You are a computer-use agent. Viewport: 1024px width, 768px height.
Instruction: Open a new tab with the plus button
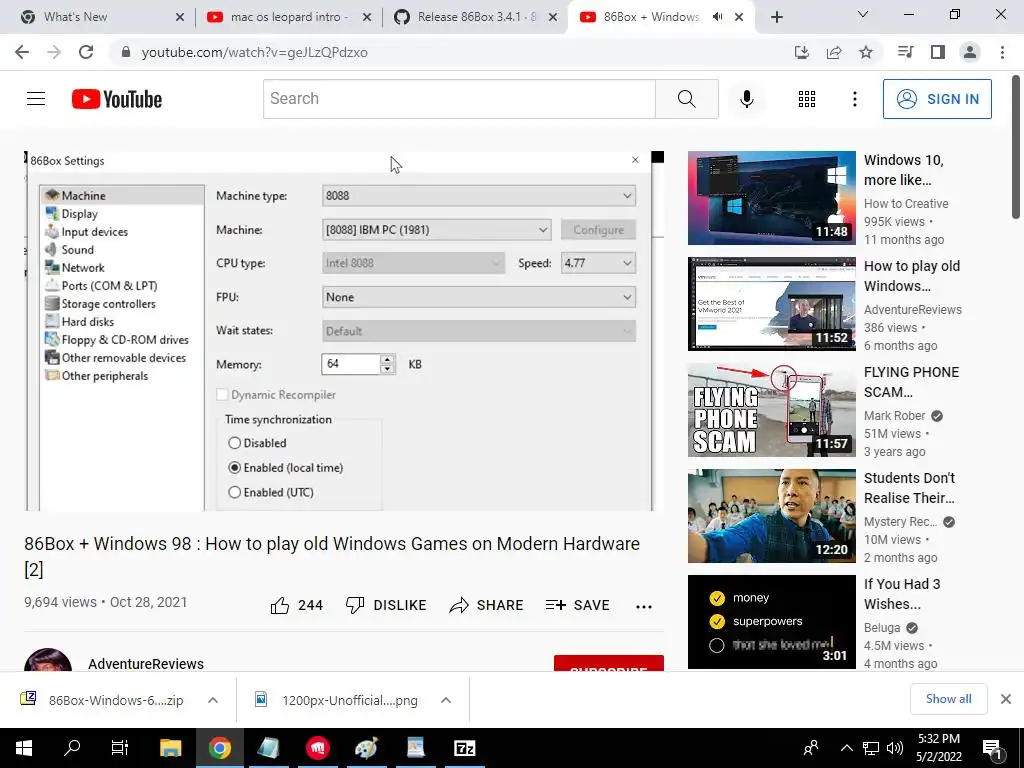[x=776, y=17]
